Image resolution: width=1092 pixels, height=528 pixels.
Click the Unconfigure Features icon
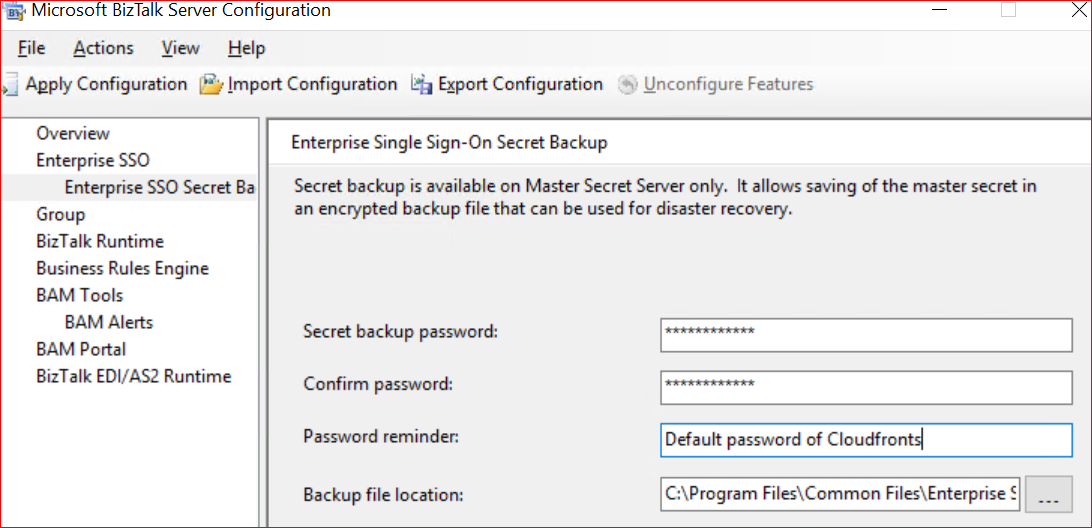[627, 85]
